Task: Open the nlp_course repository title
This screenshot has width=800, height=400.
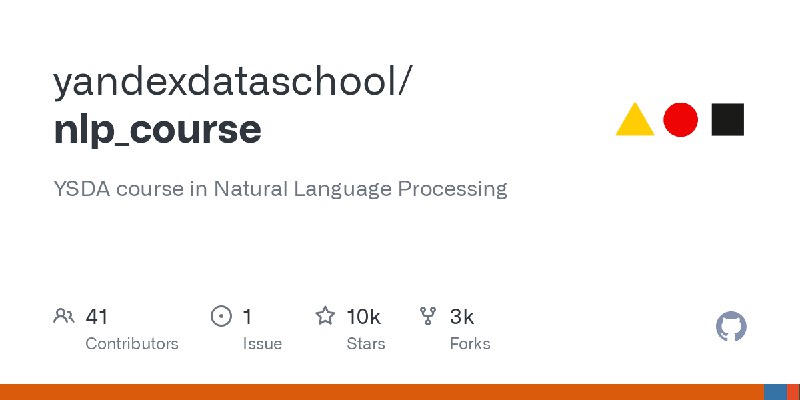Action: (158, 129)
